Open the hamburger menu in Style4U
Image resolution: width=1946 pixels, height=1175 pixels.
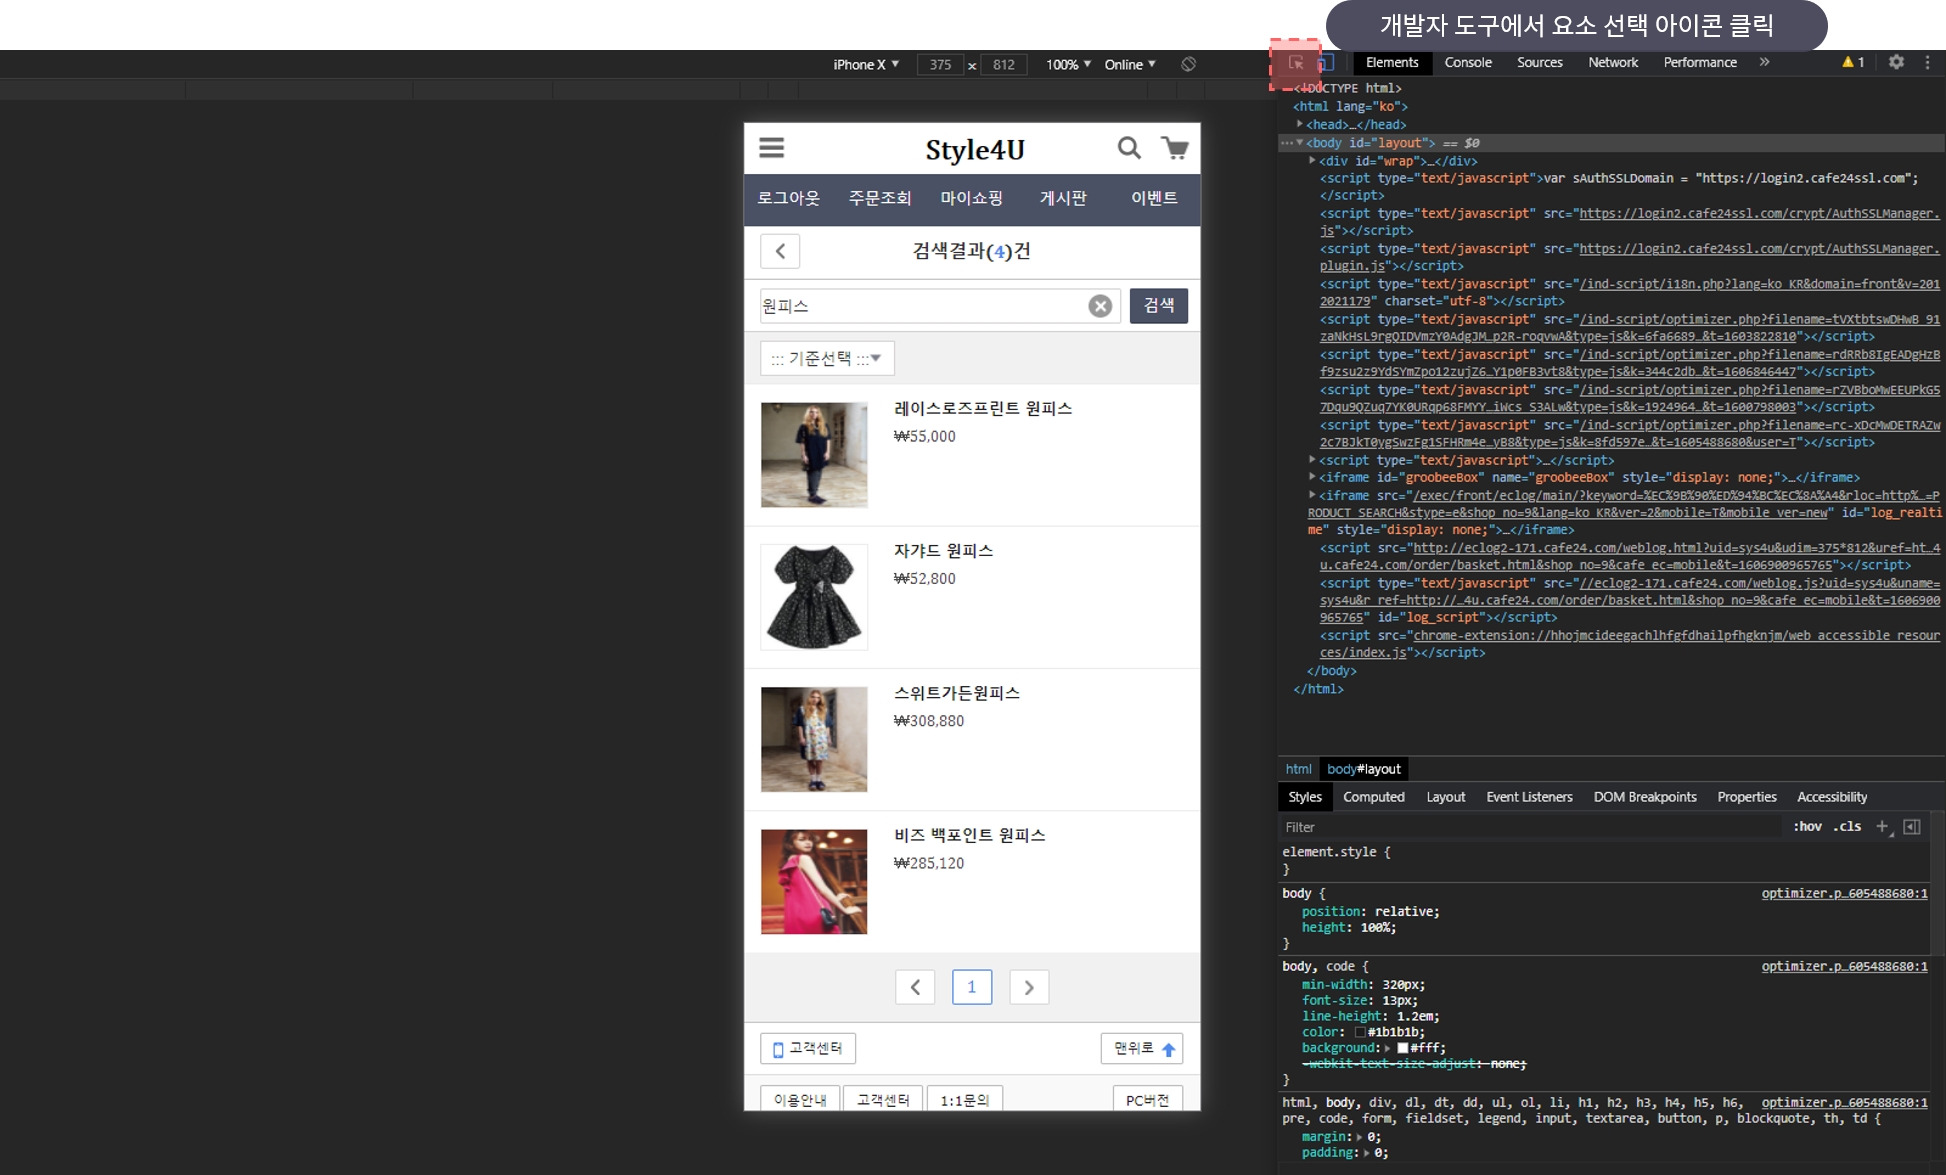771,148
